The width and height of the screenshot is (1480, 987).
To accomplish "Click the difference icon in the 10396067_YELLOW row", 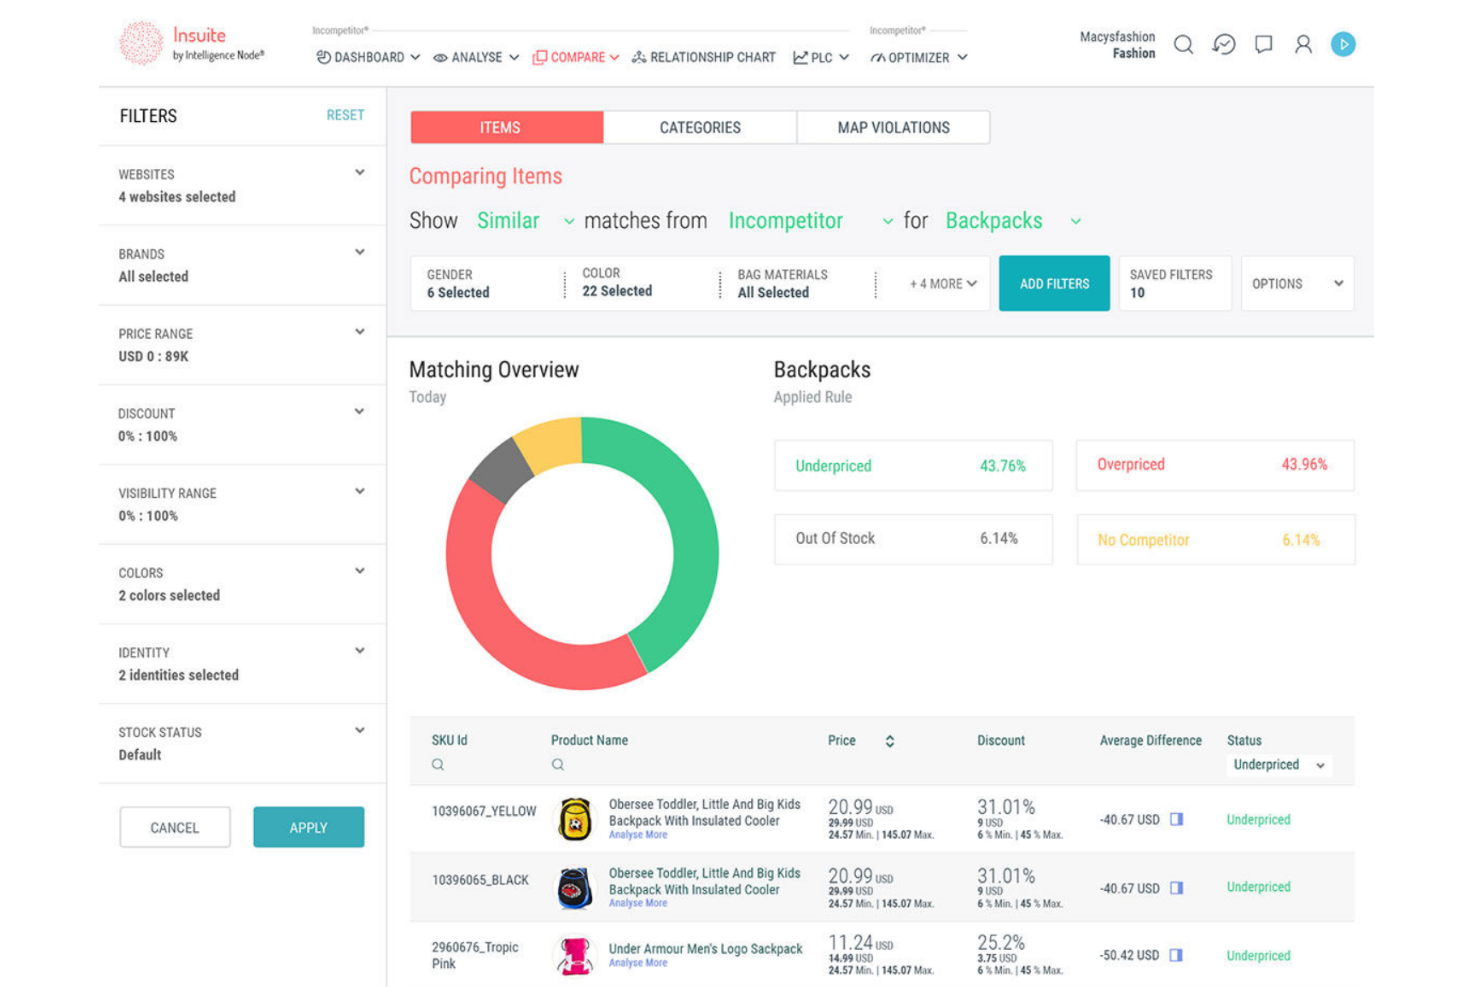I will pyautogui.click(x=1177, y=819).
